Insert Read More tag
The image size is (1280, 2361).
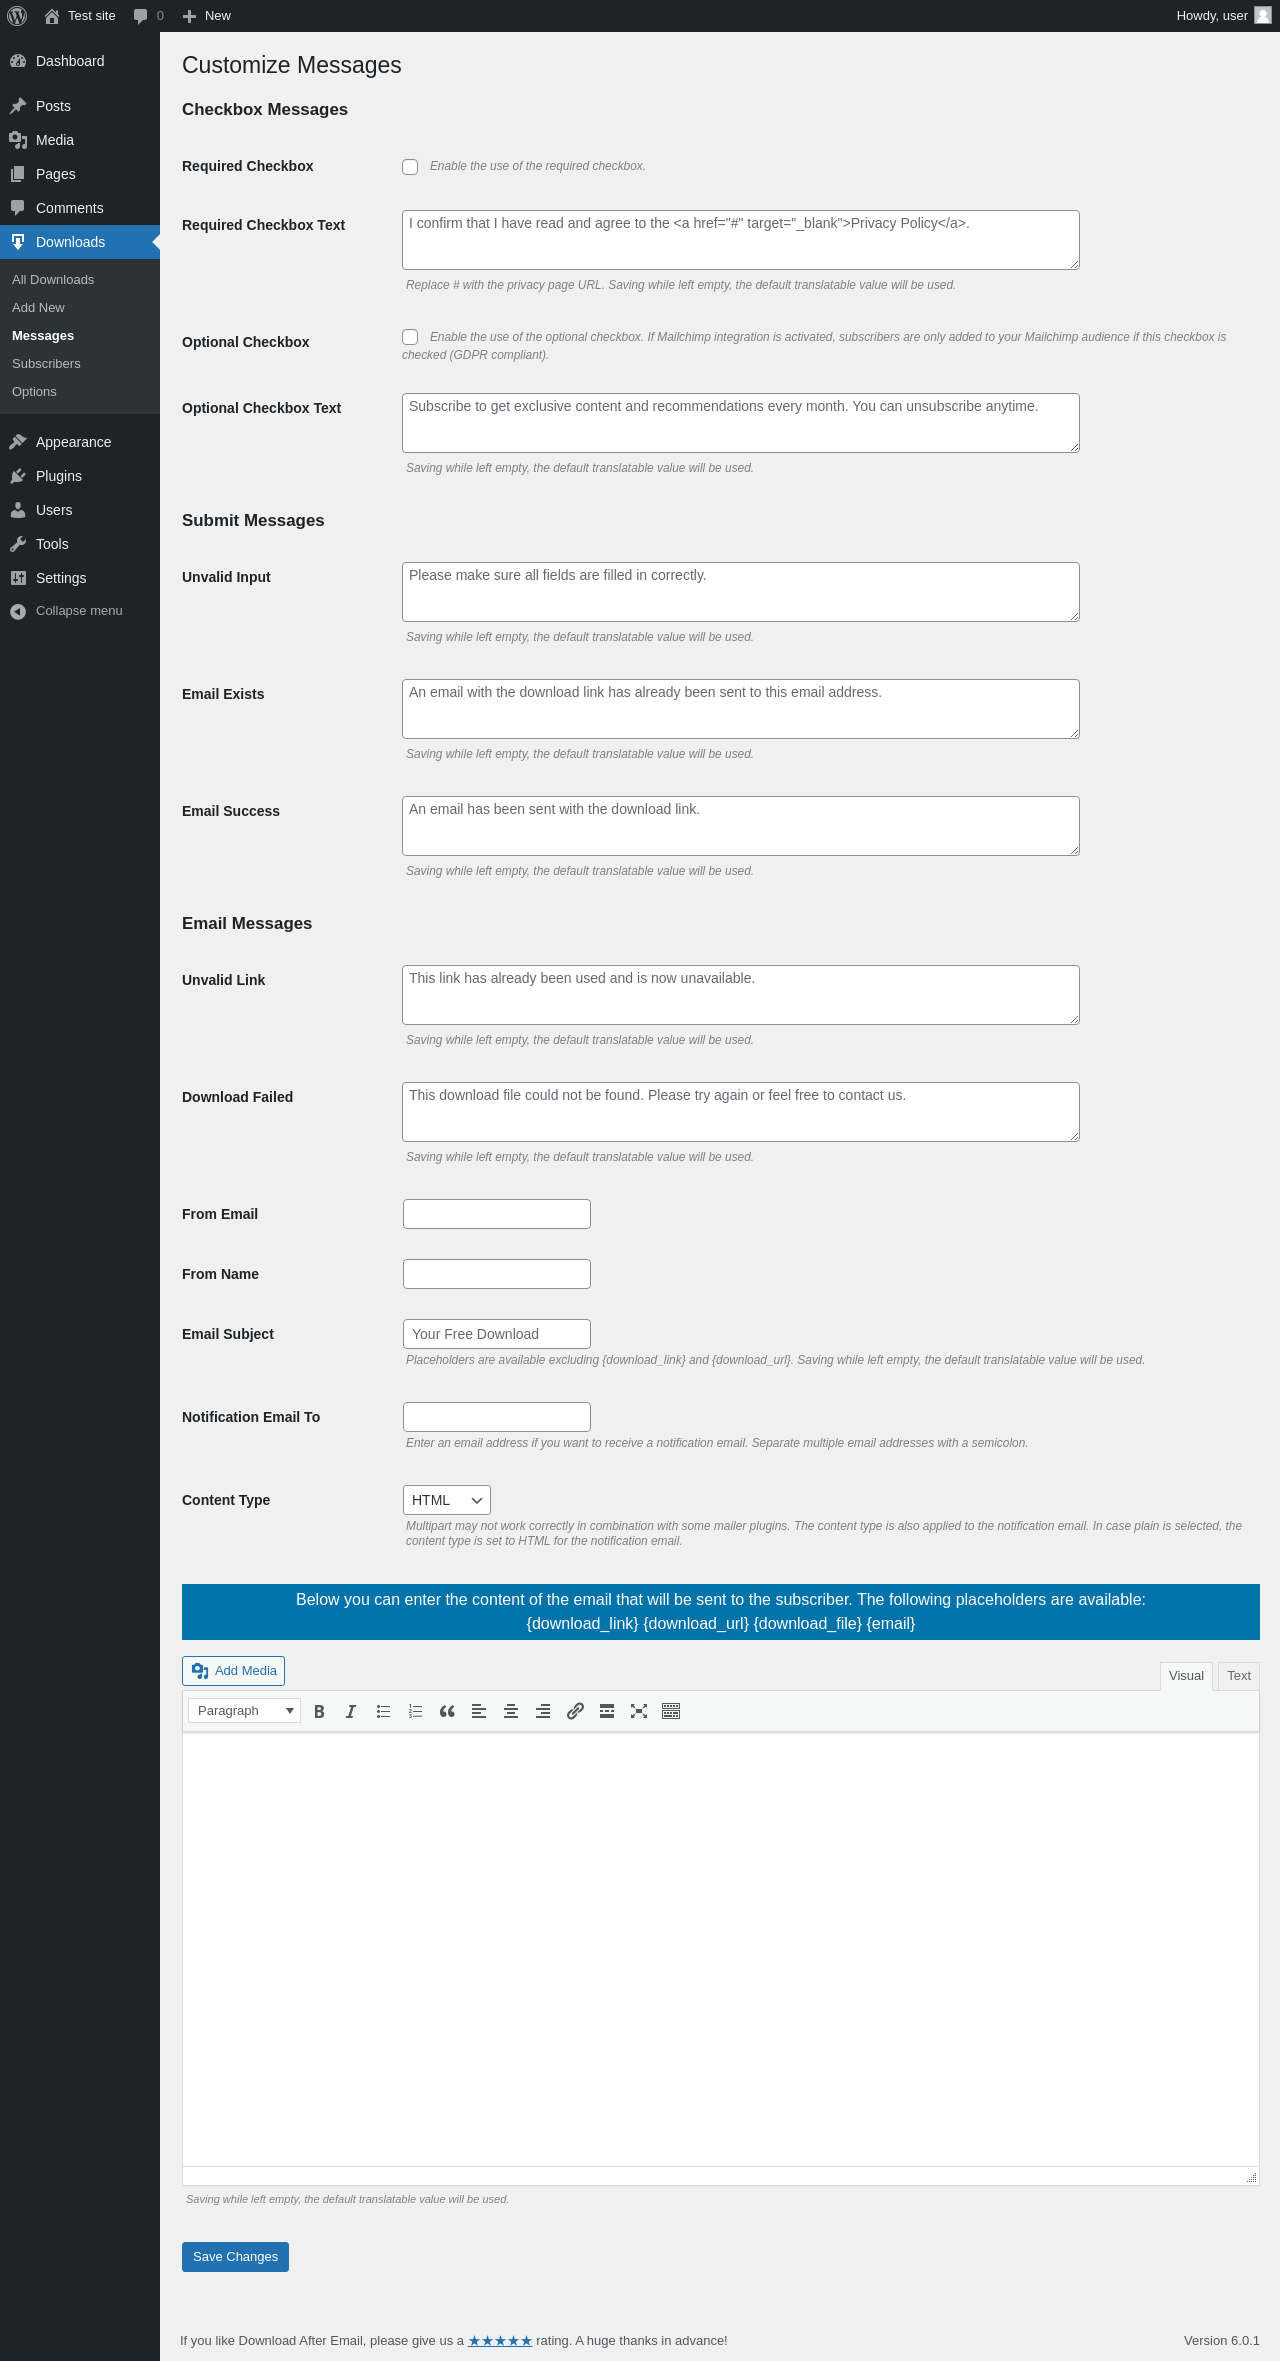(x=607, y=1711)
